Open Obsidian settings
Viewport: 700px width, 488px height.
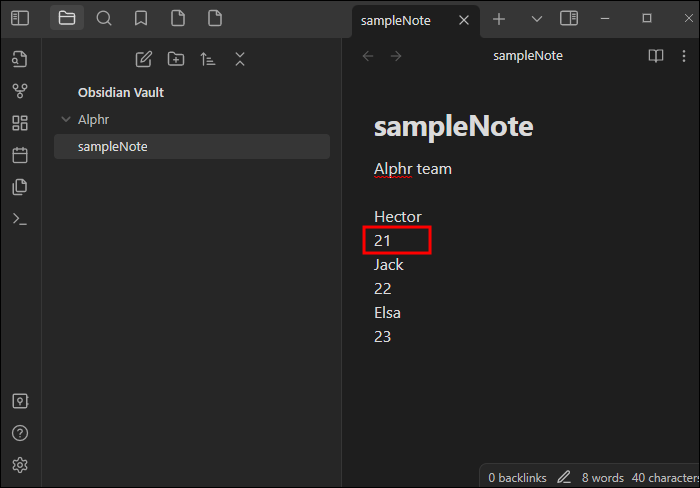(x=20, y=465)
